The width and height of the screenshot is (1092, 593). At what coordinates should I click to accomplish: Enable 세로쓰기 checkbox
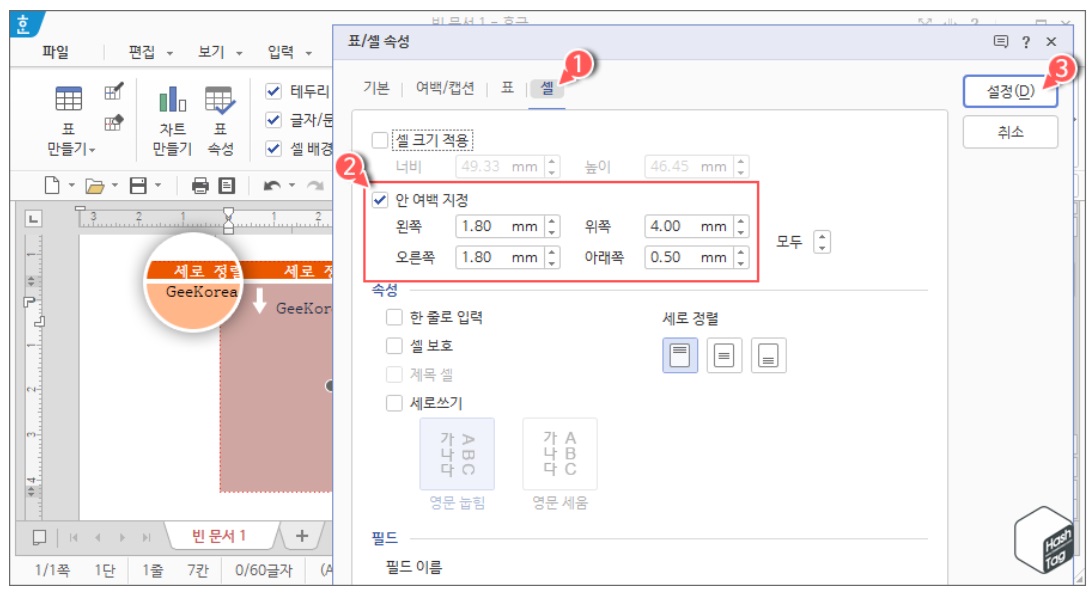(394, 403)
